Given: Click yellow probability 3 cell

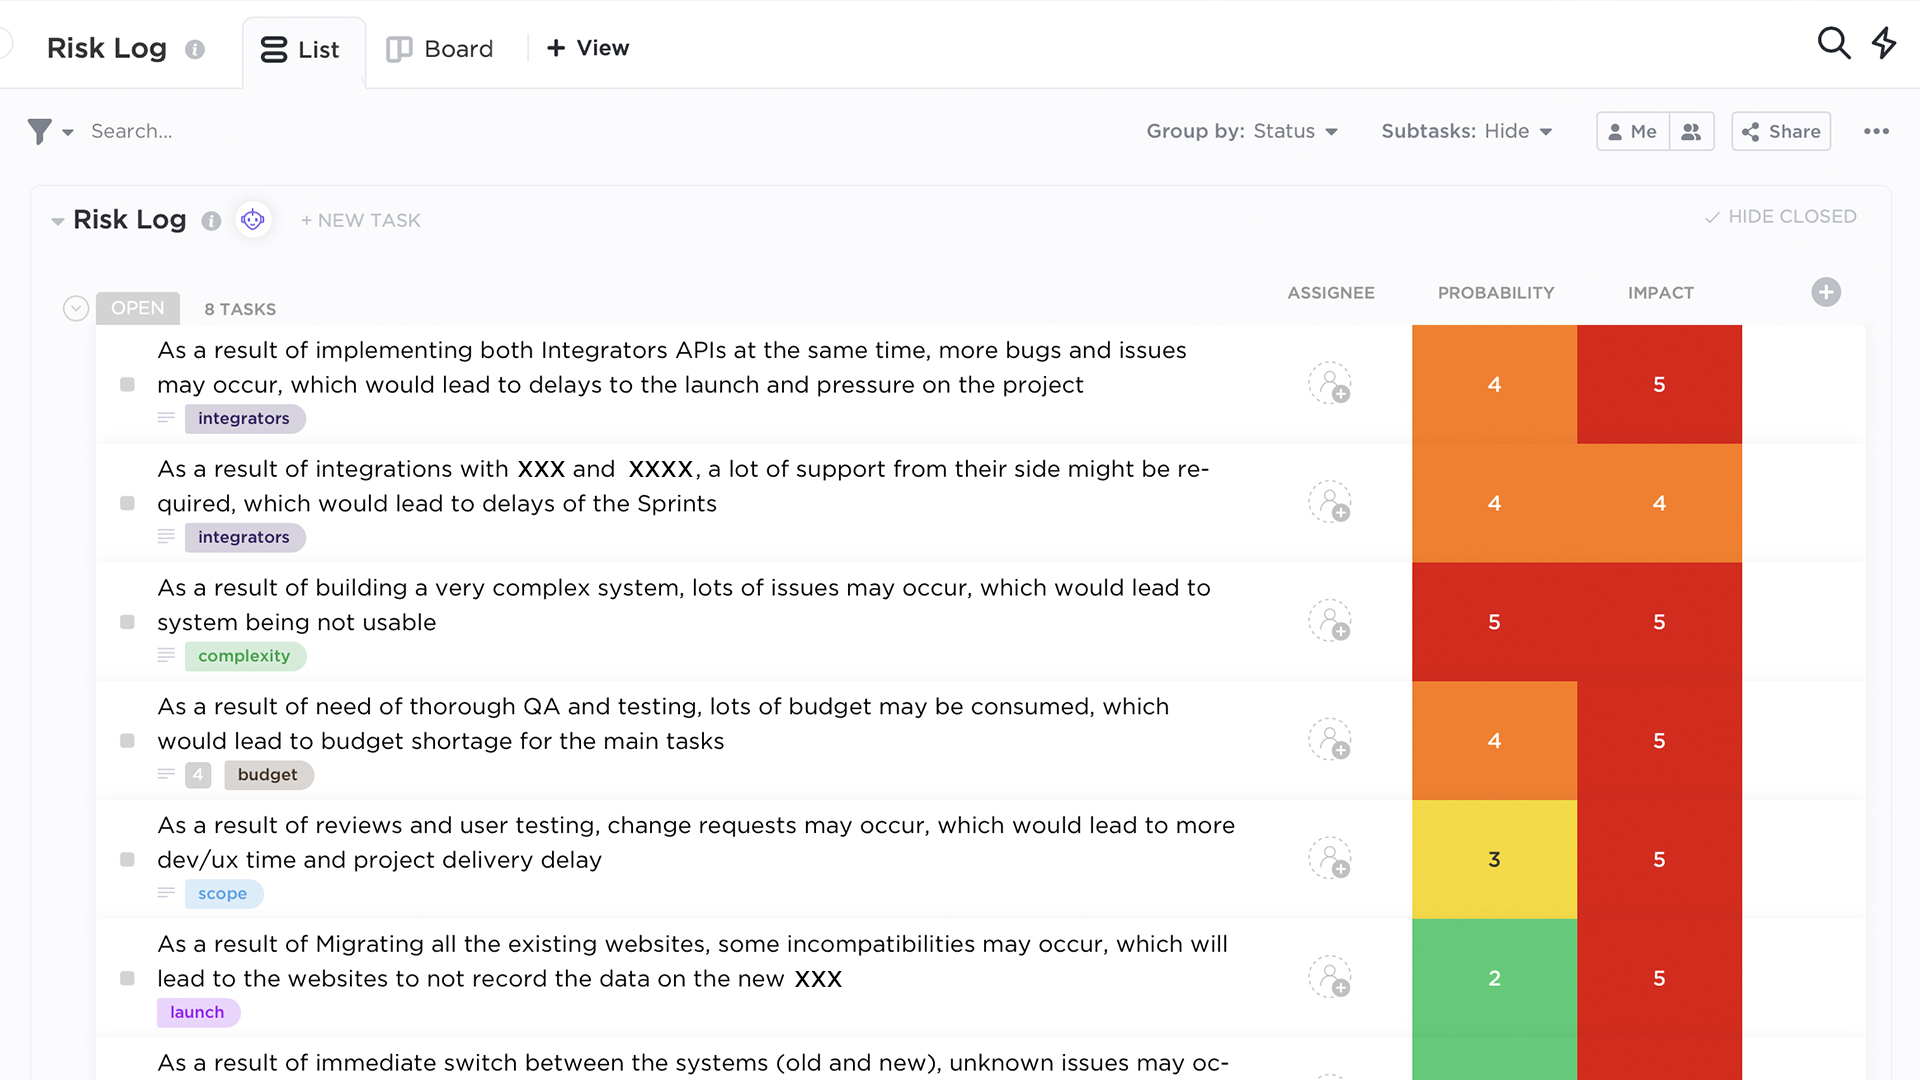Looking at the screenshot, I should coord(1494,859).
